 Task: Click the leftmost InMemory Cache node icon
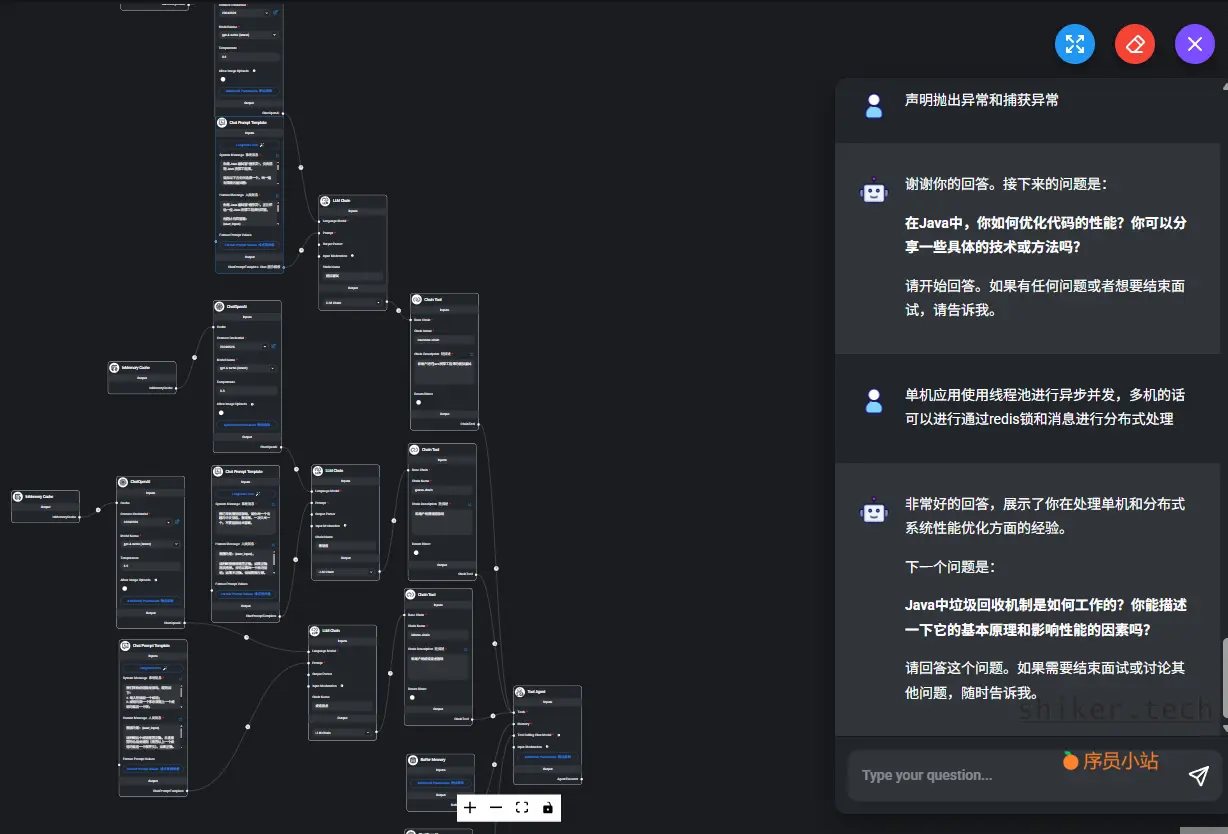(18, 497)
